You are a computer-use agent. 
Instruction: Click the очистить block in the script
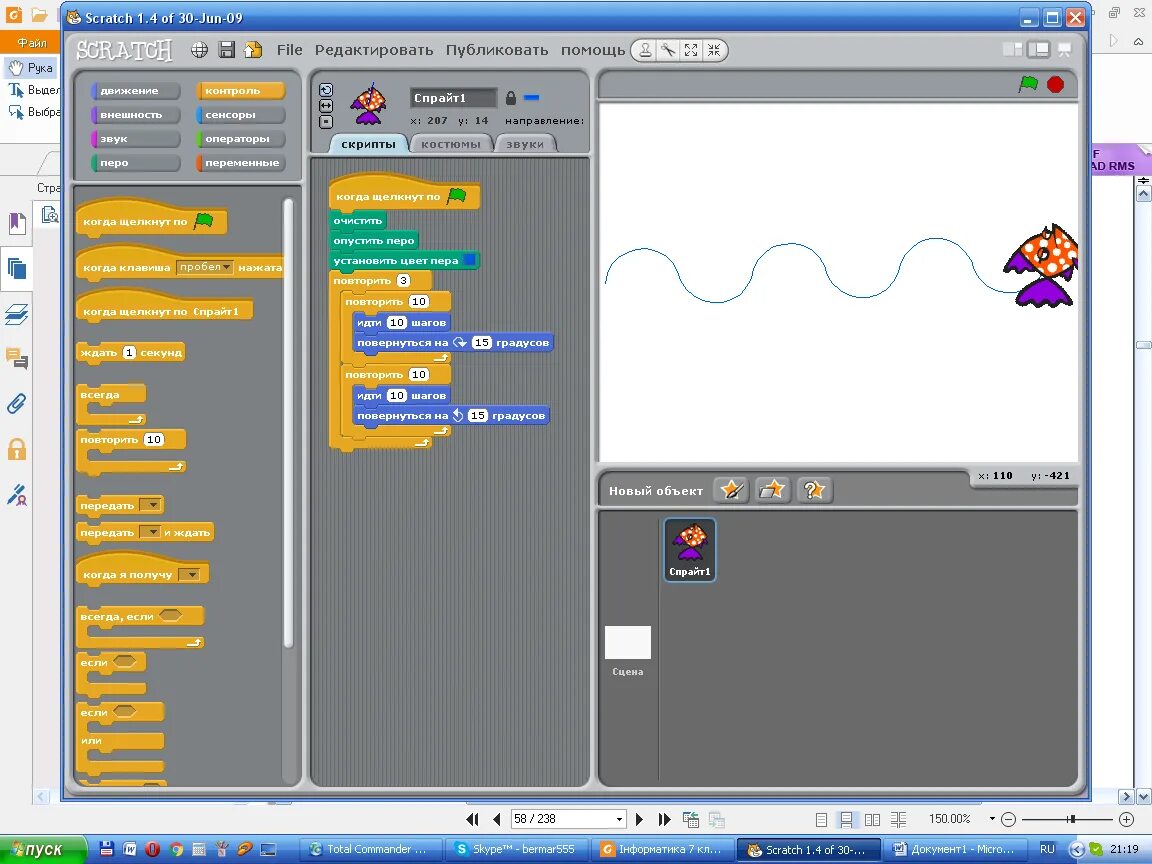click(358, 220)
